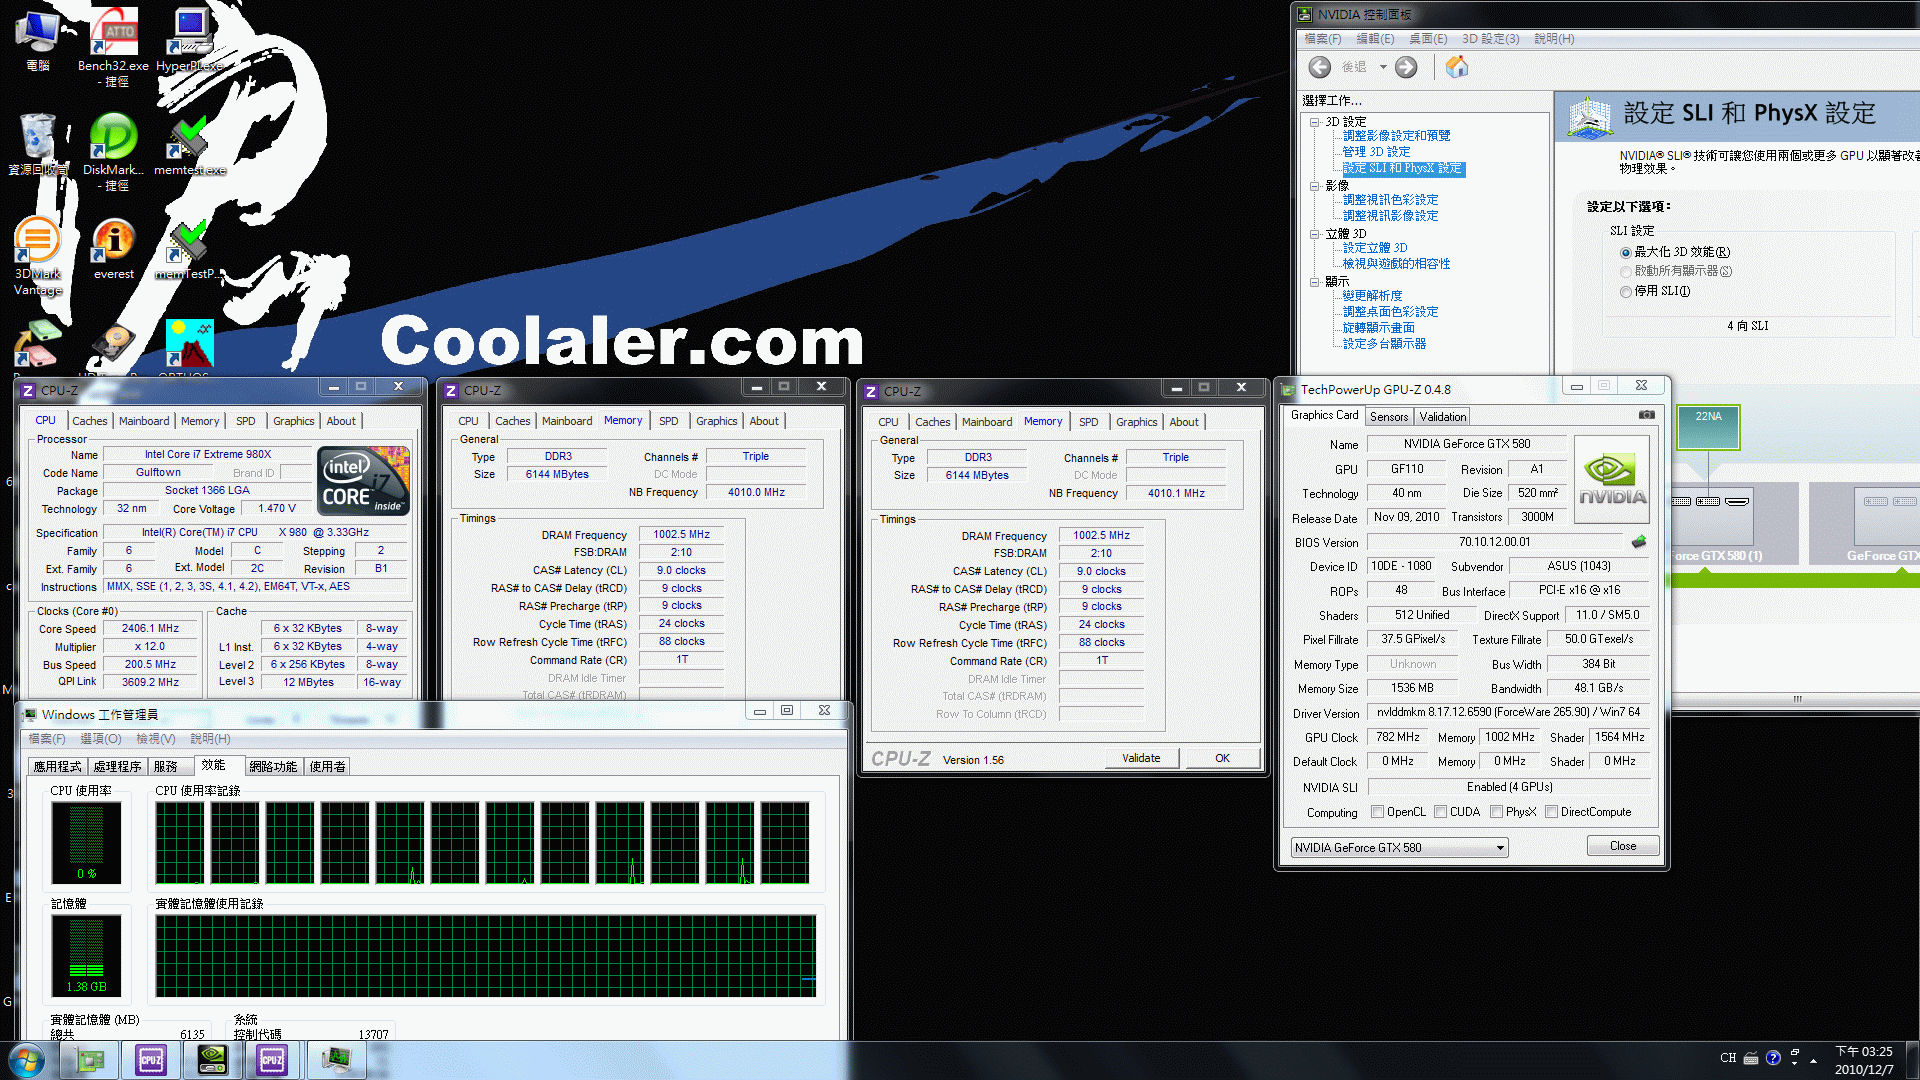Click the first CPU-Z taskbar button
The width and height of the screenshot is (1920, 1080).
click(x=151, y=1060)
